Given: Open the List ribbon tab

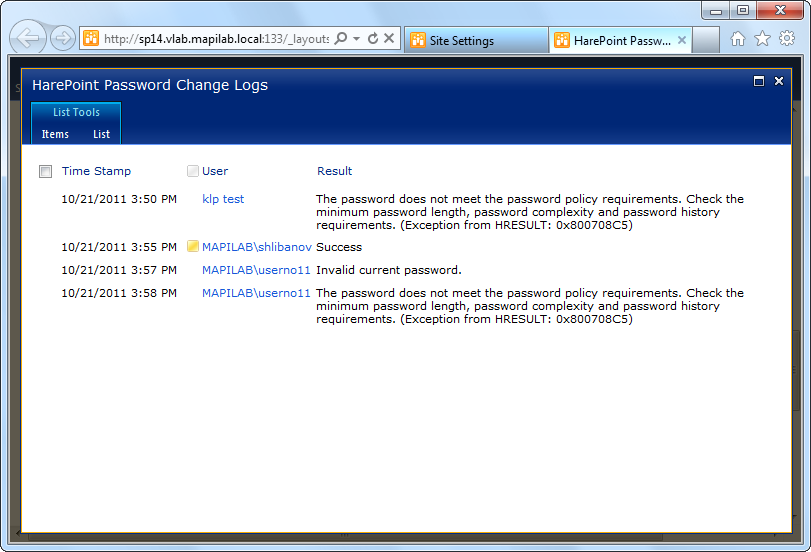Looking at the screenshot, I should click(x=101, y=134).
